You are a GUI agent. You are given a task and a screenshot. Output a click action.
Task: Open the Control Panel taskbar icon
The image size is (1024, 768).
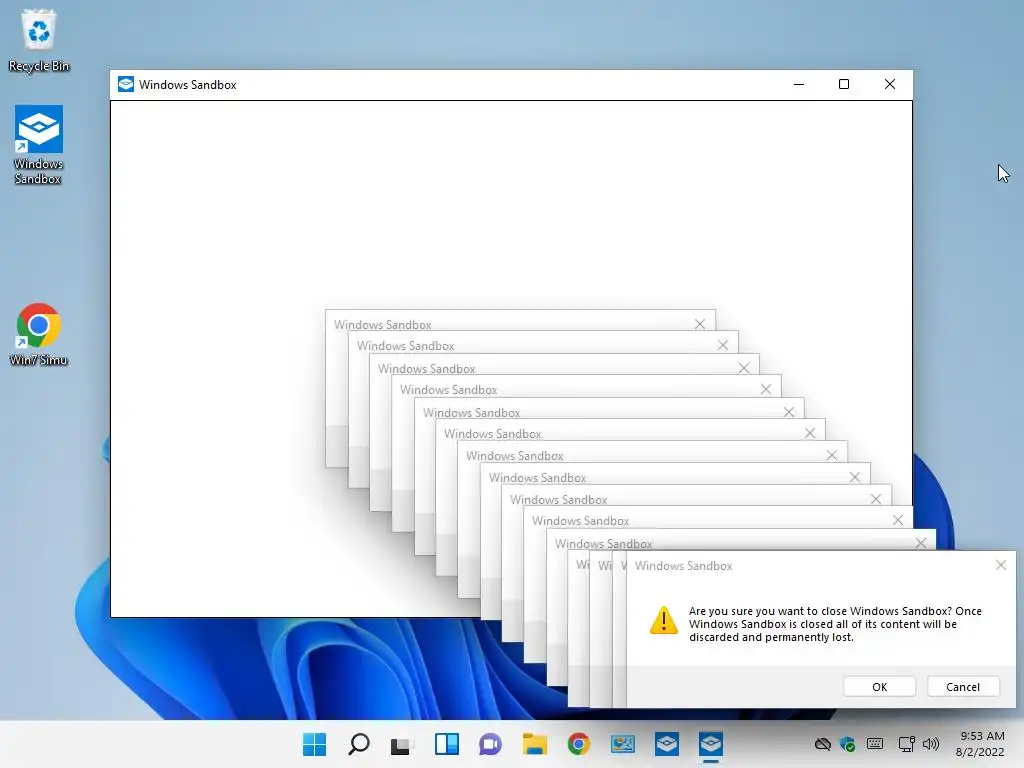tap(622, 744)
